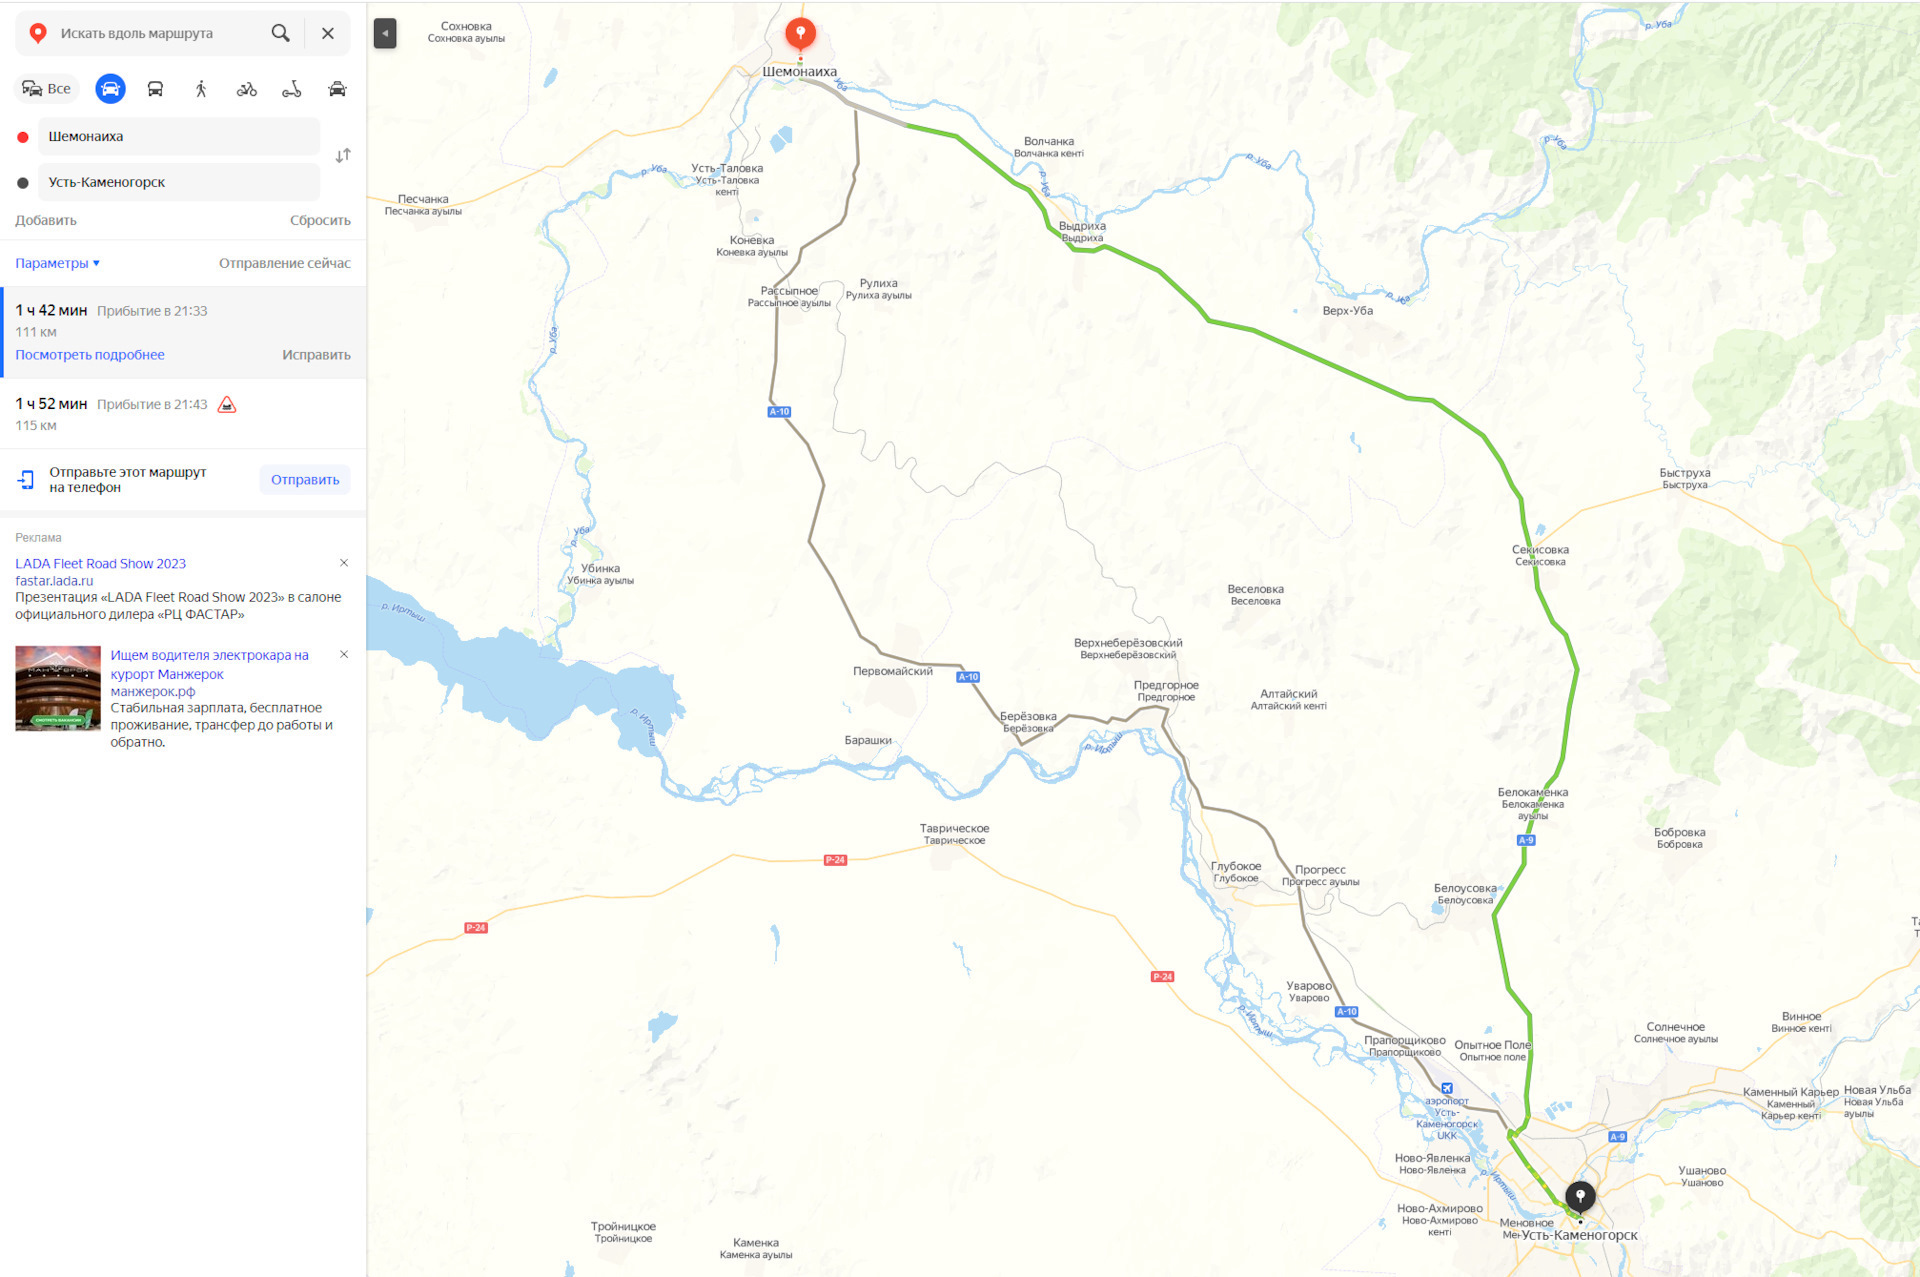Click Посмотреть подробнее link

point(90,355)
